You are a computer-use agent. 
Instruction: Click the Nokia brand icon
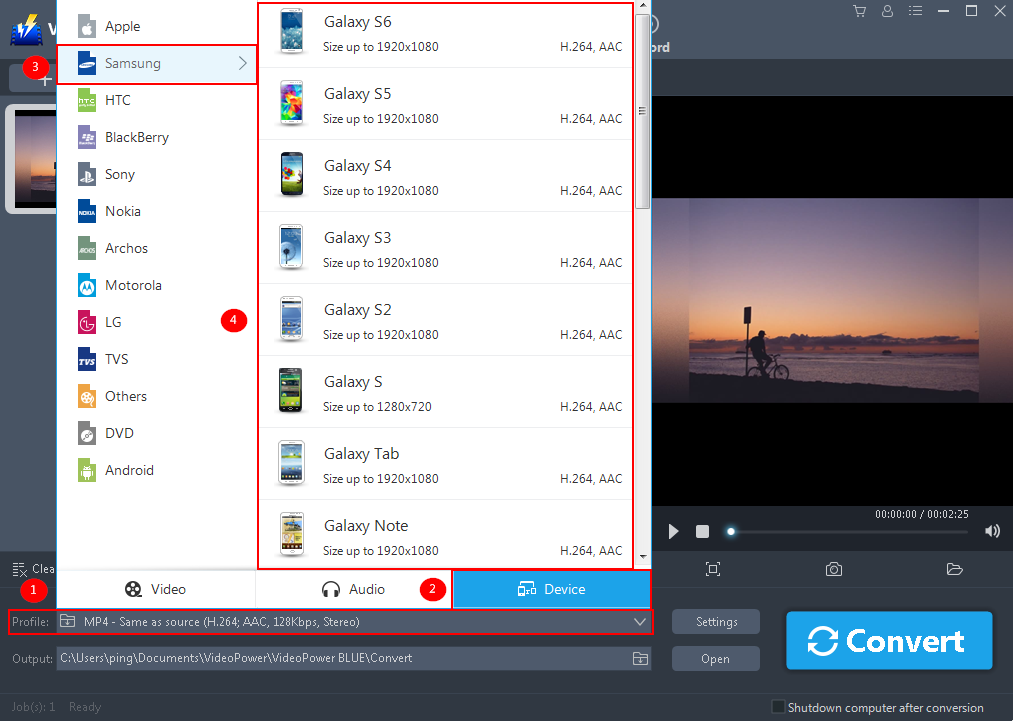(x=87, y=211)
